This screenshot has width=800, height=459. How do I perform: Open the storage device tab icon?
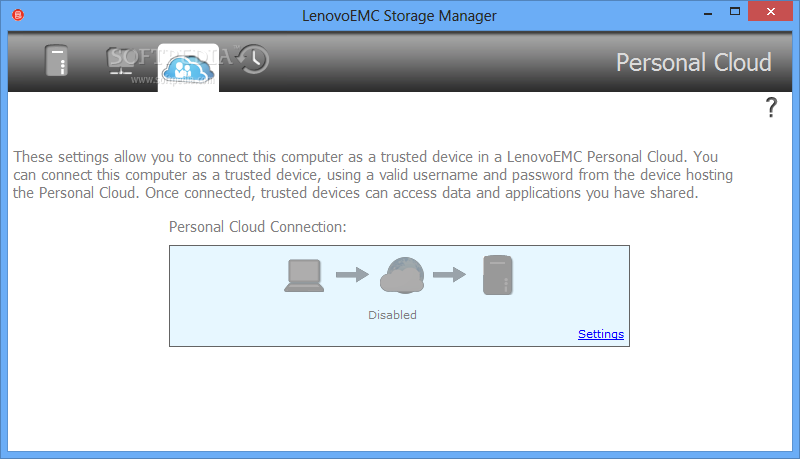[57, 61]
